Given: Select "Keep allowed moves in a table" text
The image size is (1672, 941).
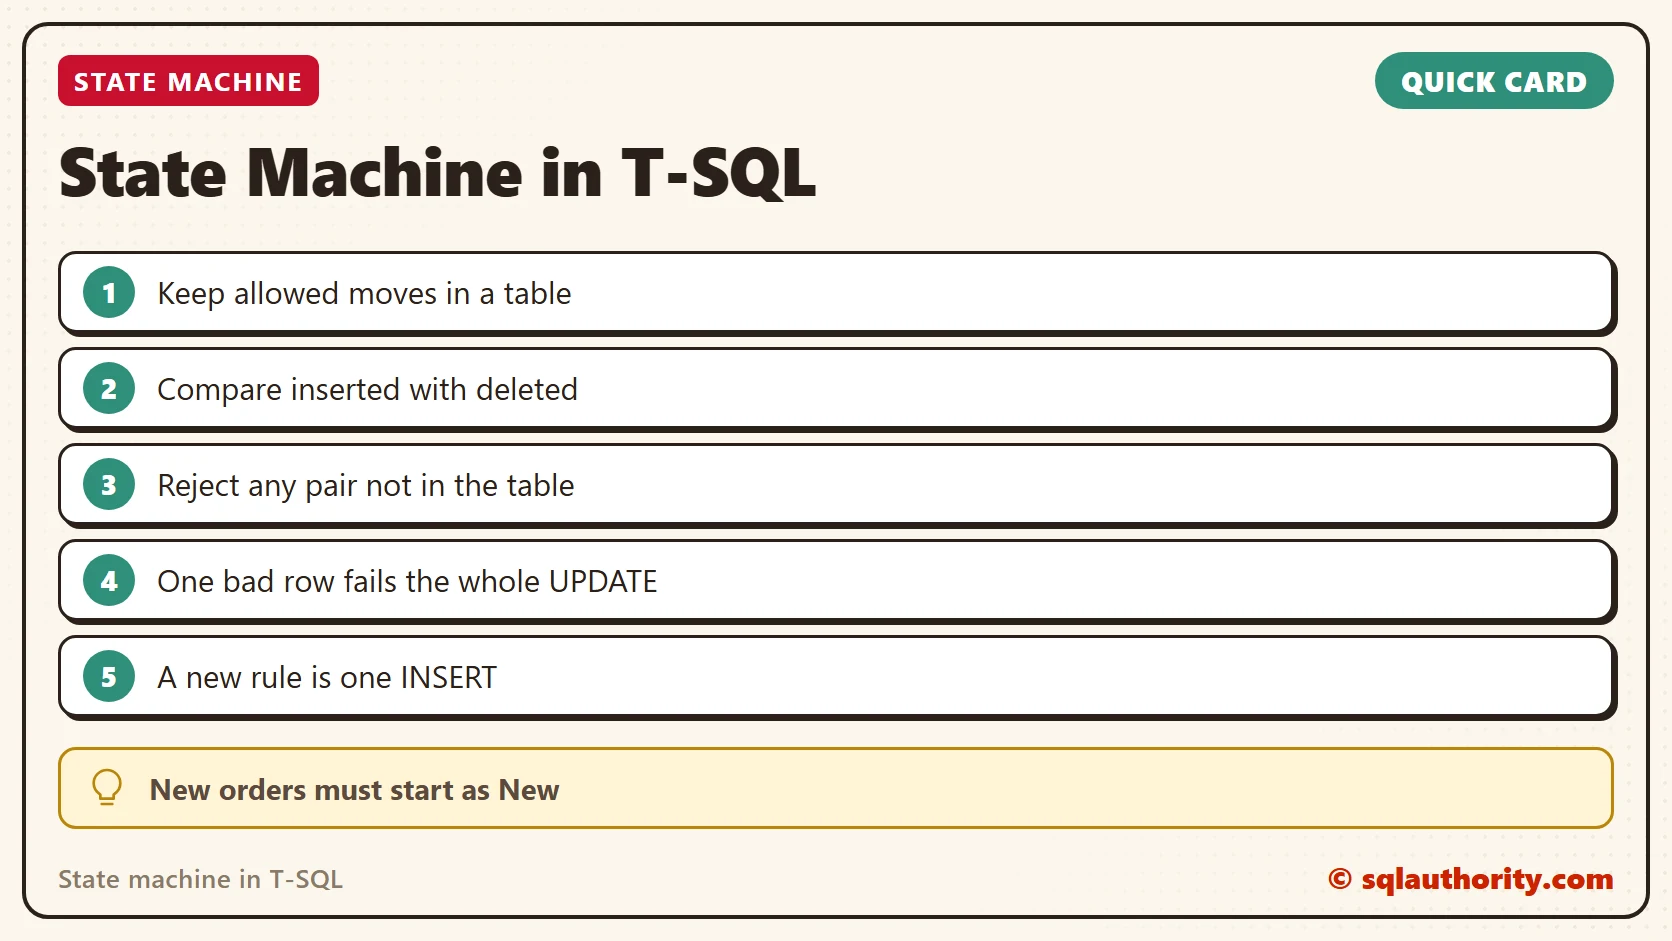Looking at the screenshot, I should 364,294.
